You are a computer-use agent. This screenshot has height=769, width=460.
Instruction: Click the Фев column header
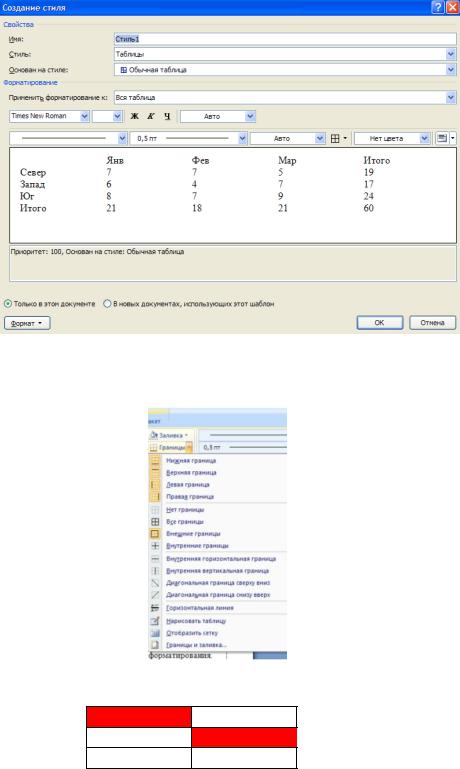click(x=201, y=160)
